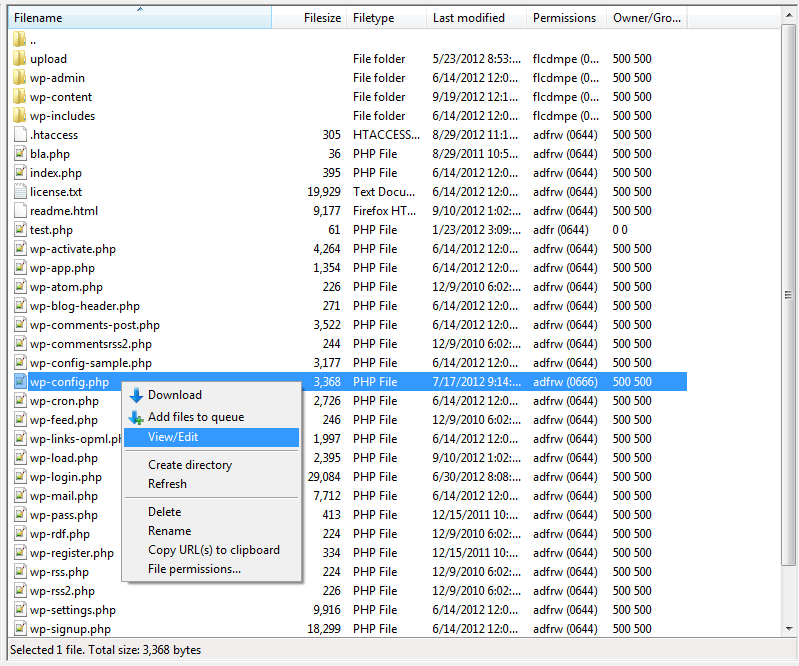
Task: Select the wp-links-opml file name
Action: point(75,439)
